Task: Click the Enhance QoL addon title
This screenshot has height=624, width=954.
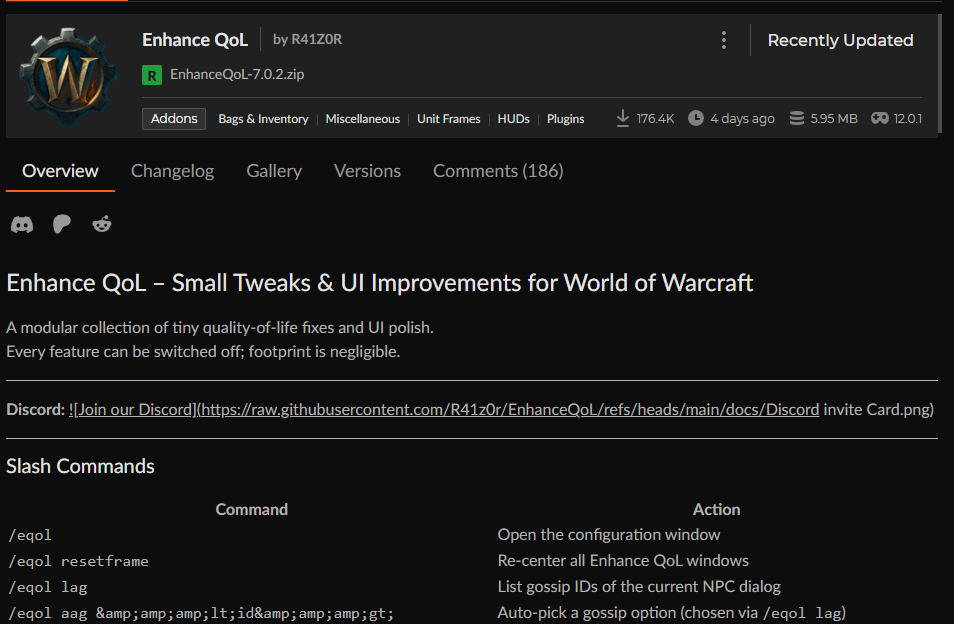Action: pos(195,40)
